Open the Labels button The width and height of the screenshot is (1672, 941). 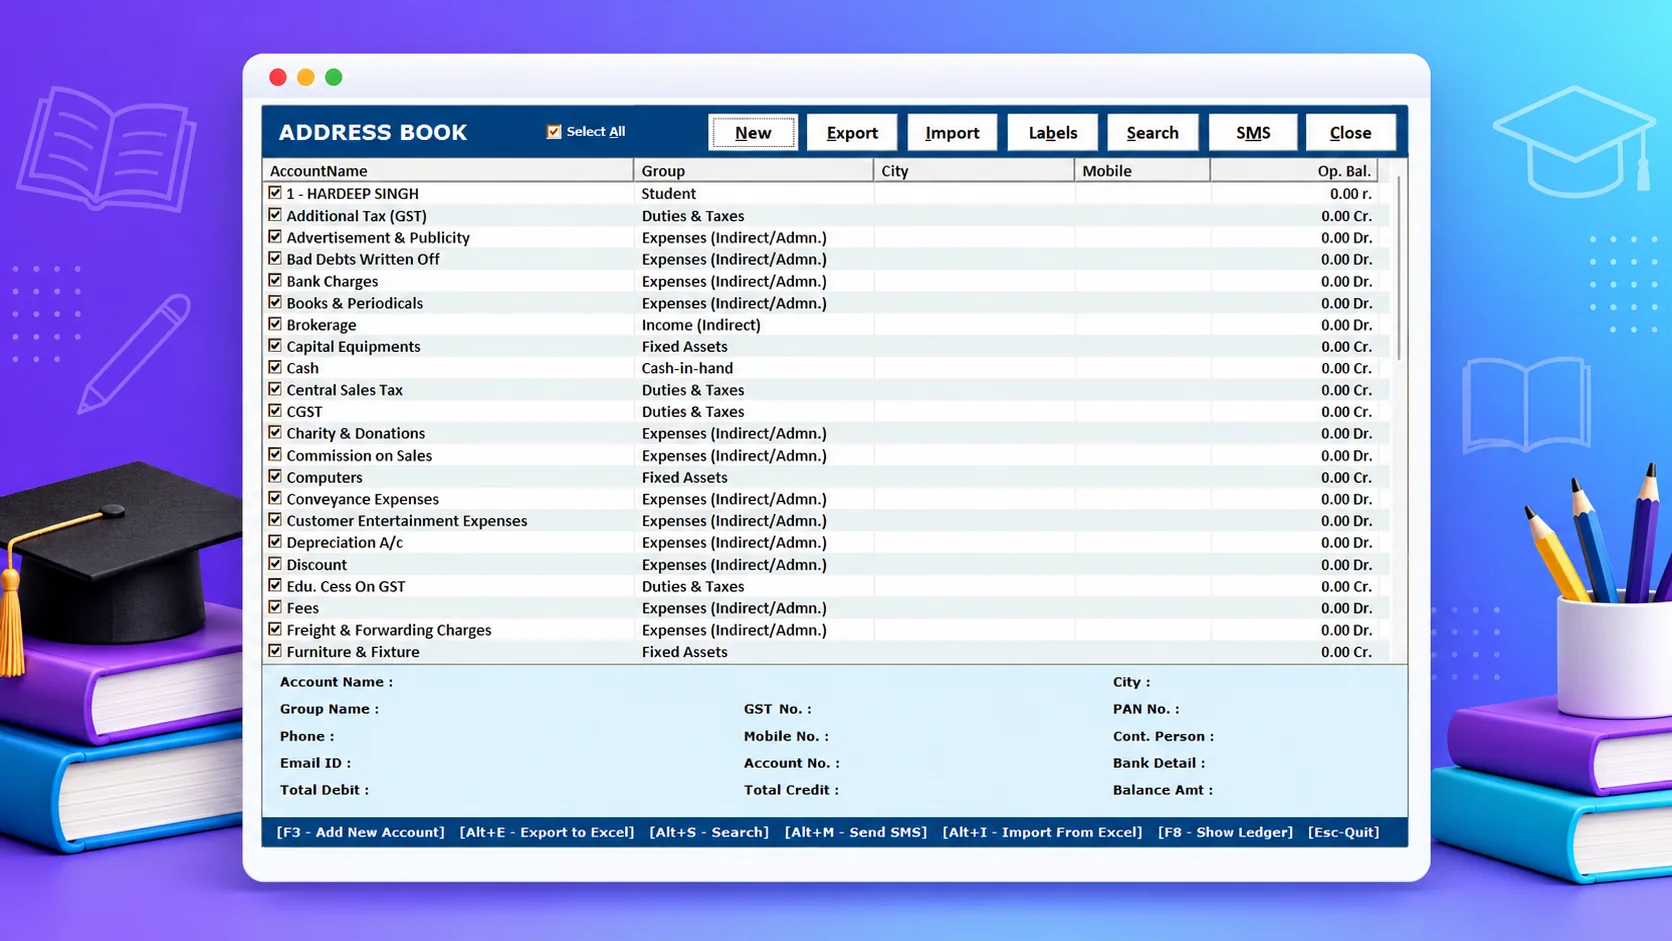tap(1052, 132)
